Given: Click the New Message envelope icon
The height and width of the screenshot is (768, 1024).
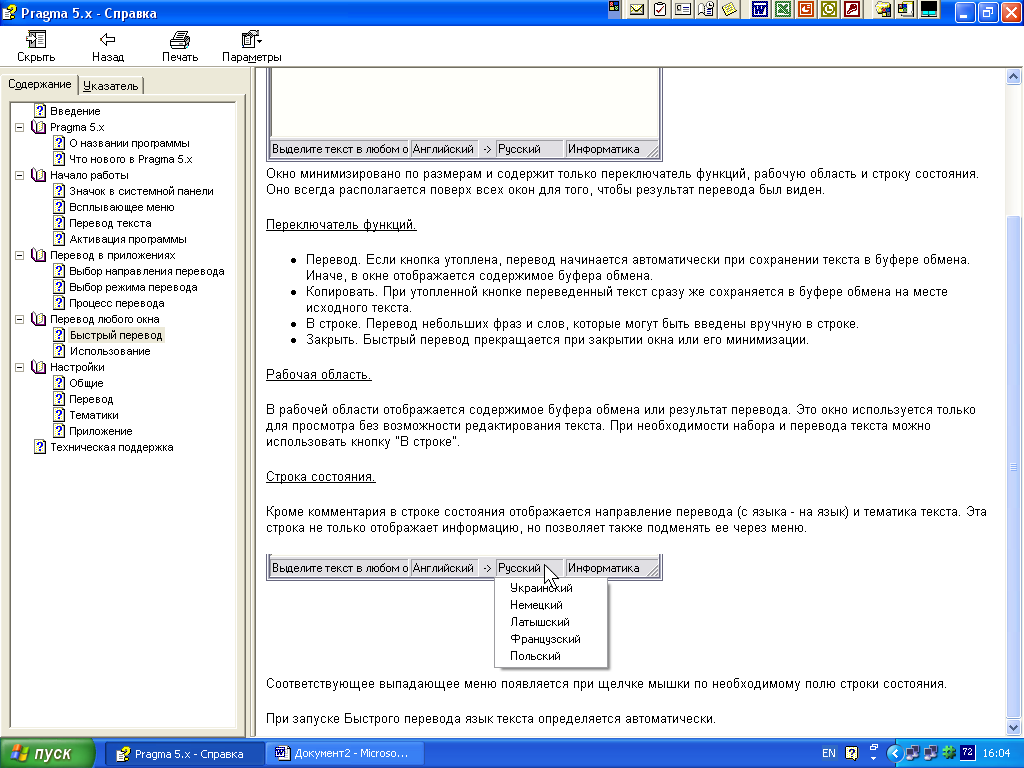Looking at the screenshot, I should click(637, 10).
